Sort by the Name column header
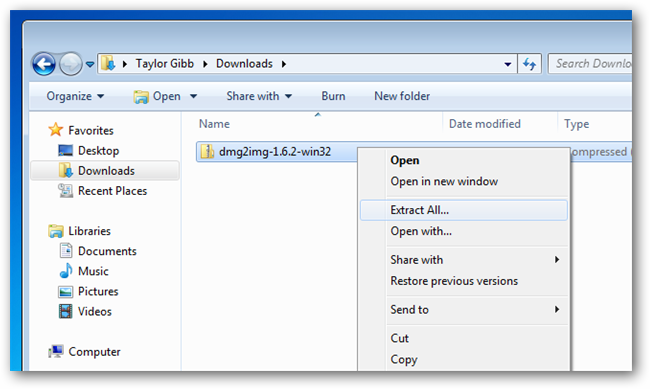This screenshot has width=650, height=389. (x=214, y=124)
